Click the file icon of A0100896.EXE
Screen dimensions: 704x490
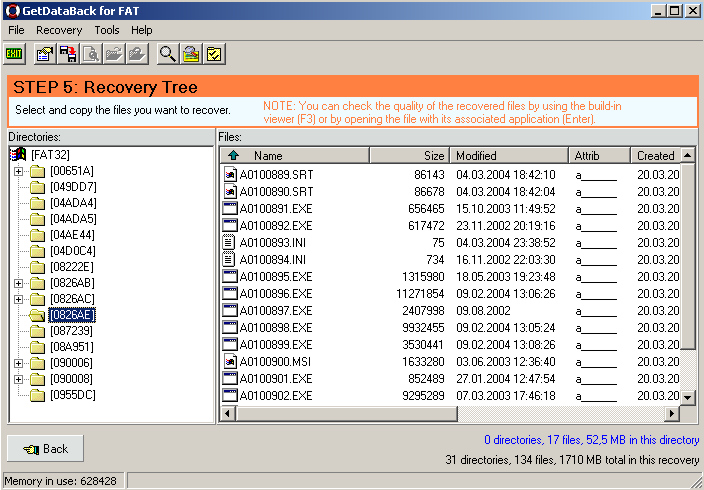tap(230, 293)
